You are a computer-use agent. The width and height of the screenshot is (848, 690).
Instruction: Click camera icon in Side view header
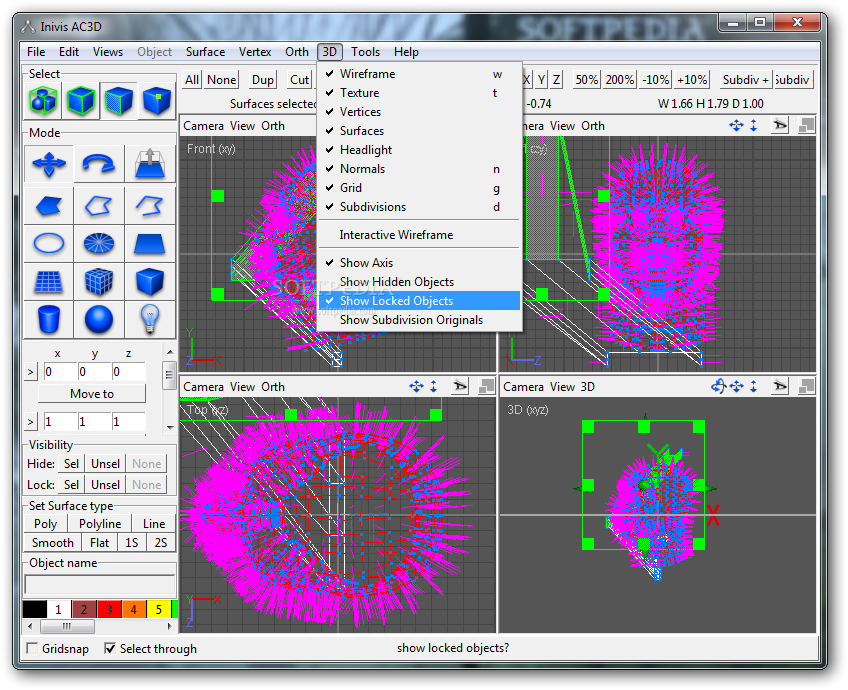tap(780, 125)
